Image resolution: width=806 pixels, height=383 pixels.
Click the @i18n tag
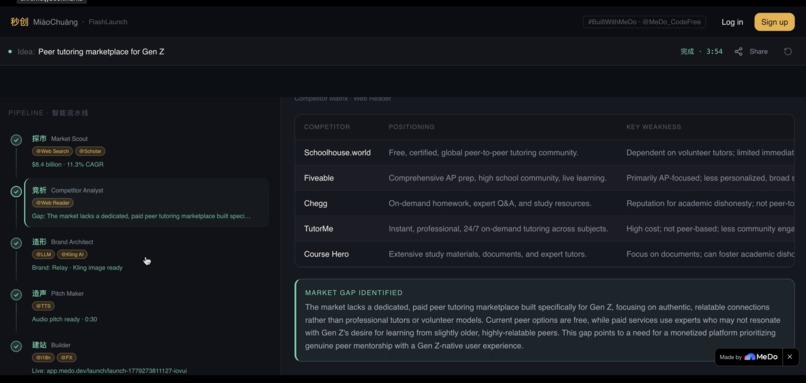tap(43, 357)
